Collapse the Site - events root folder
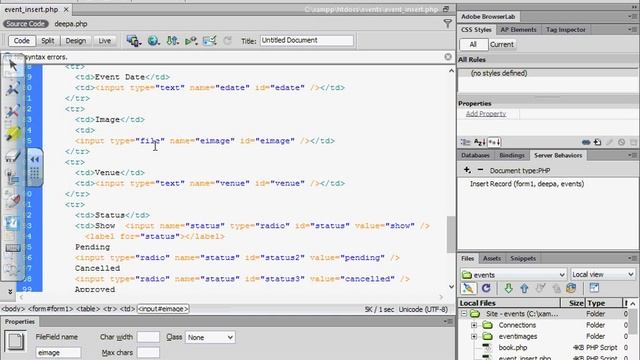Screen dimensions: 640x360 point(464,314)
